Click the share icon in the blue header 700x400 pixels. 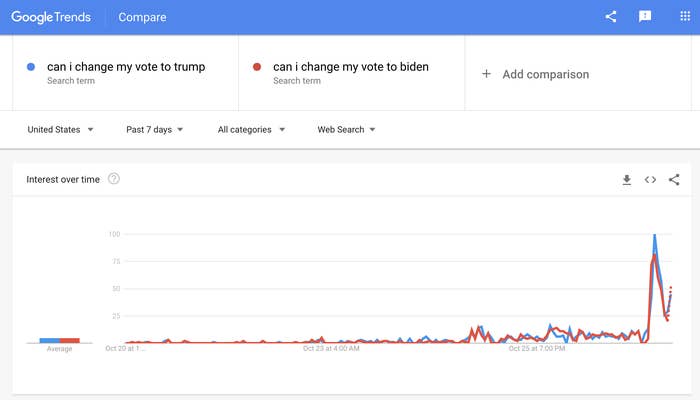[611, 17]
